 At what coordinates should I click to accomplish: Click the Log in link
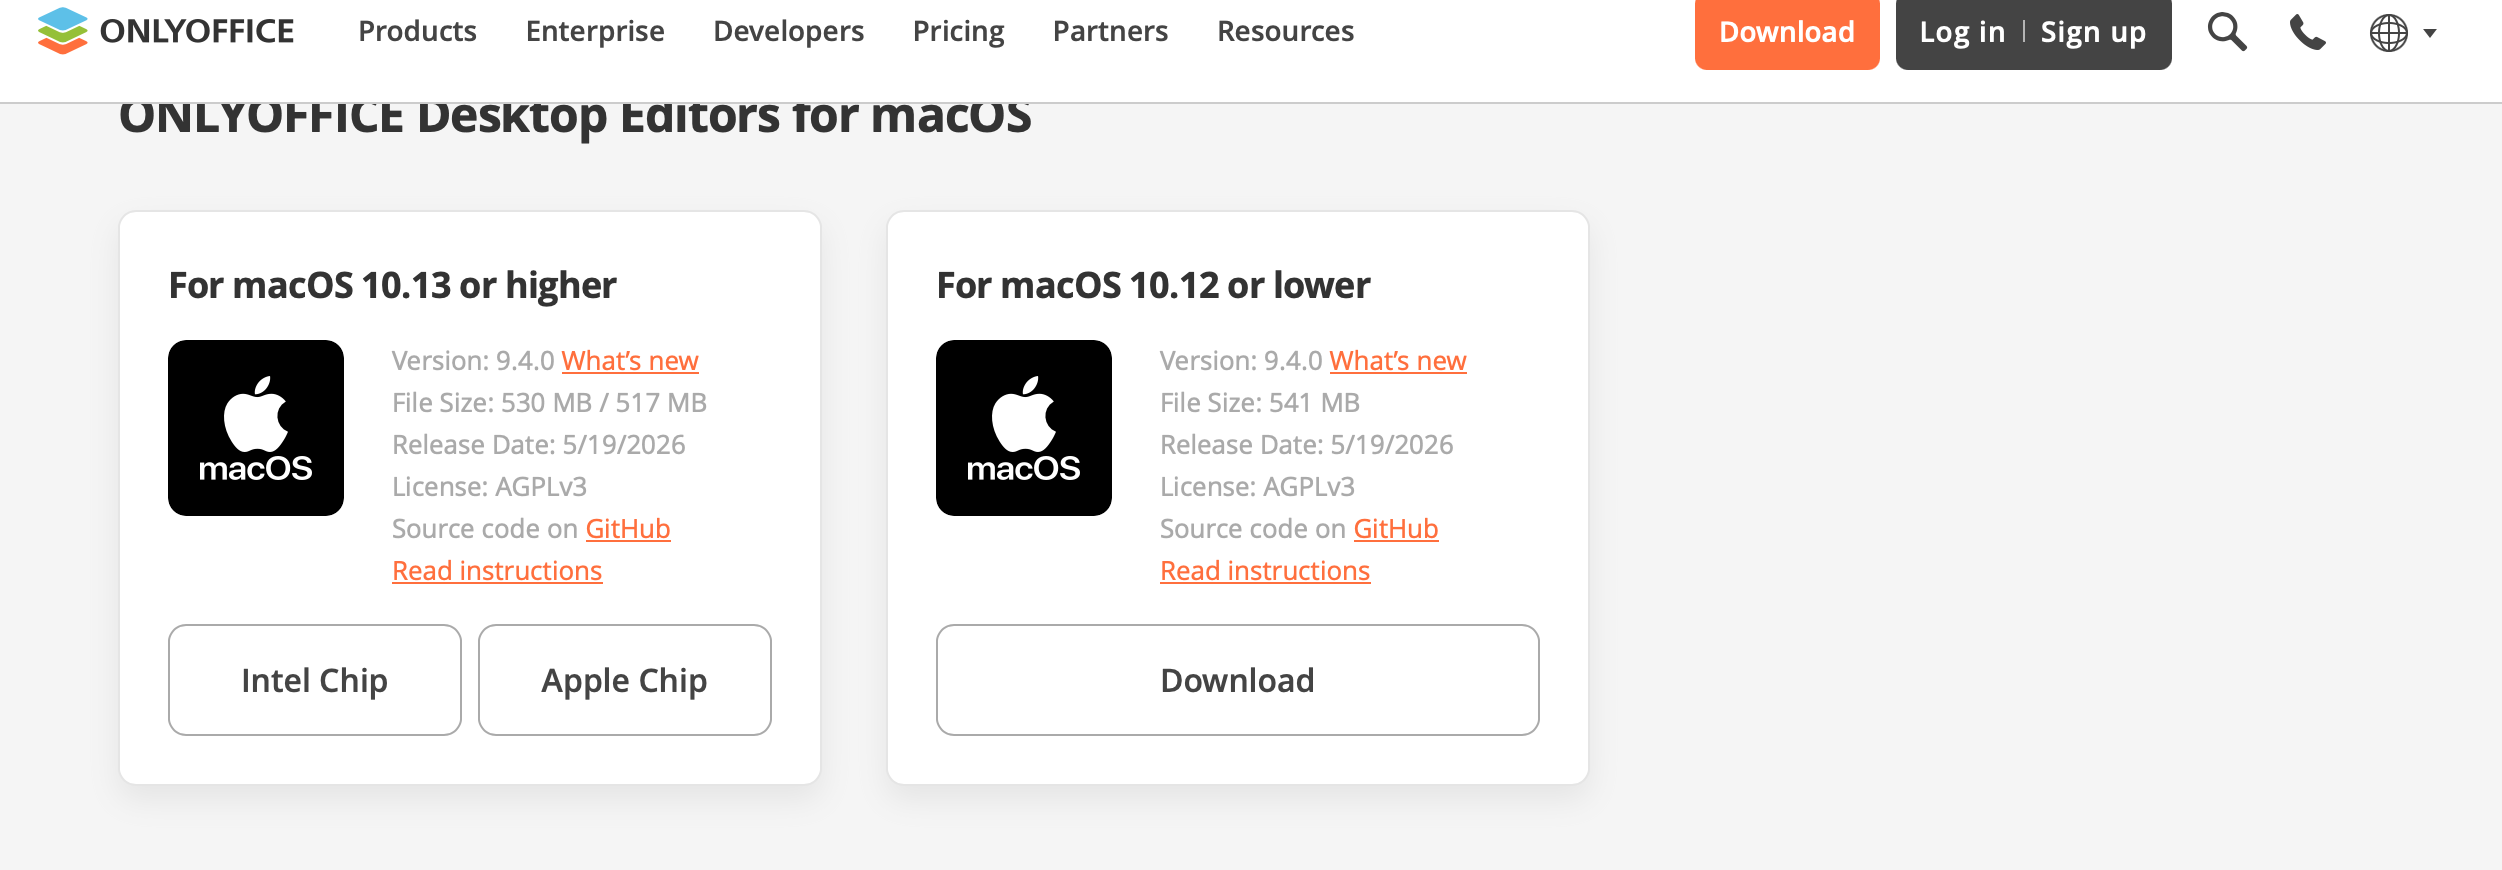click(x=1962, y=32)
